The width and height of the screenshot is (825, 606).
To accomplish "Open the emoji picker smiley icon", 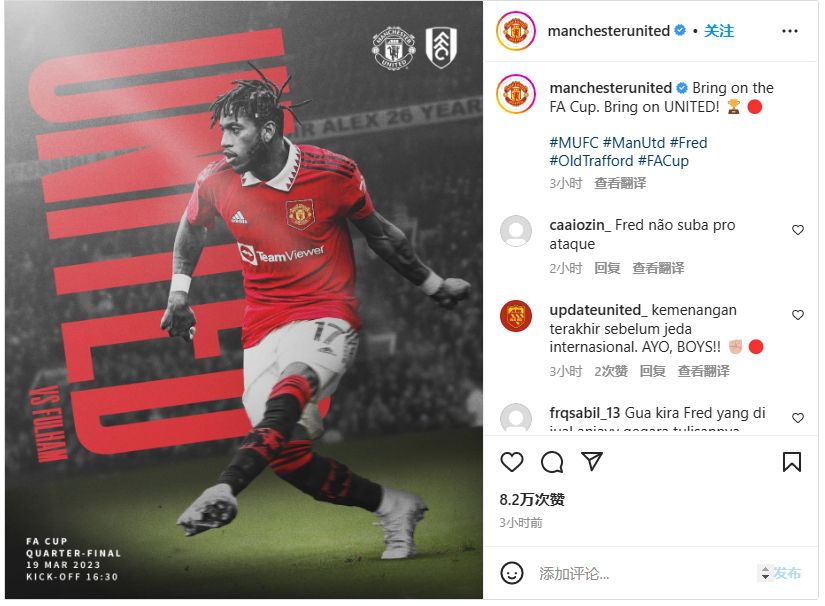I will click(511, 573).
